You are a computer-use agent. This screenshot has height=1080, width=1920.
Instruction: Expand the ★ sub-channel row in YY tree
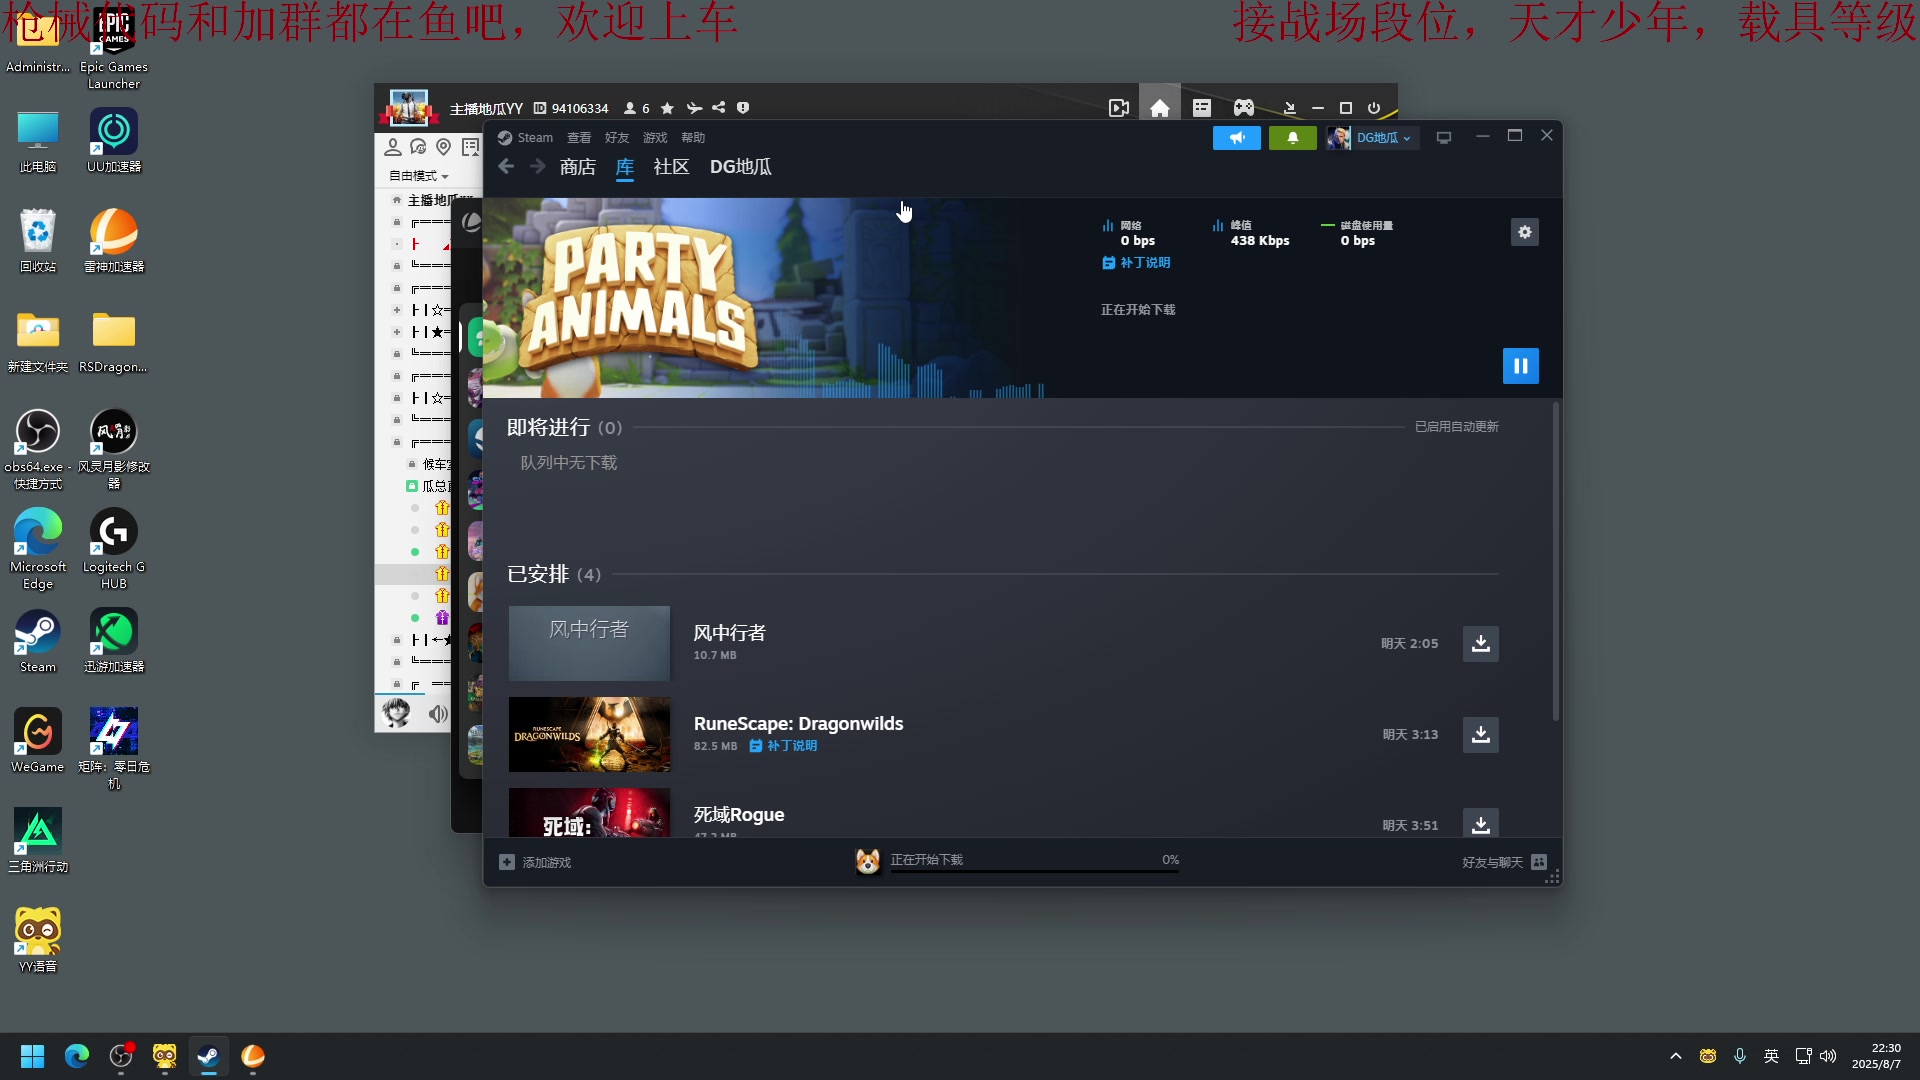[x=397, y=332]
